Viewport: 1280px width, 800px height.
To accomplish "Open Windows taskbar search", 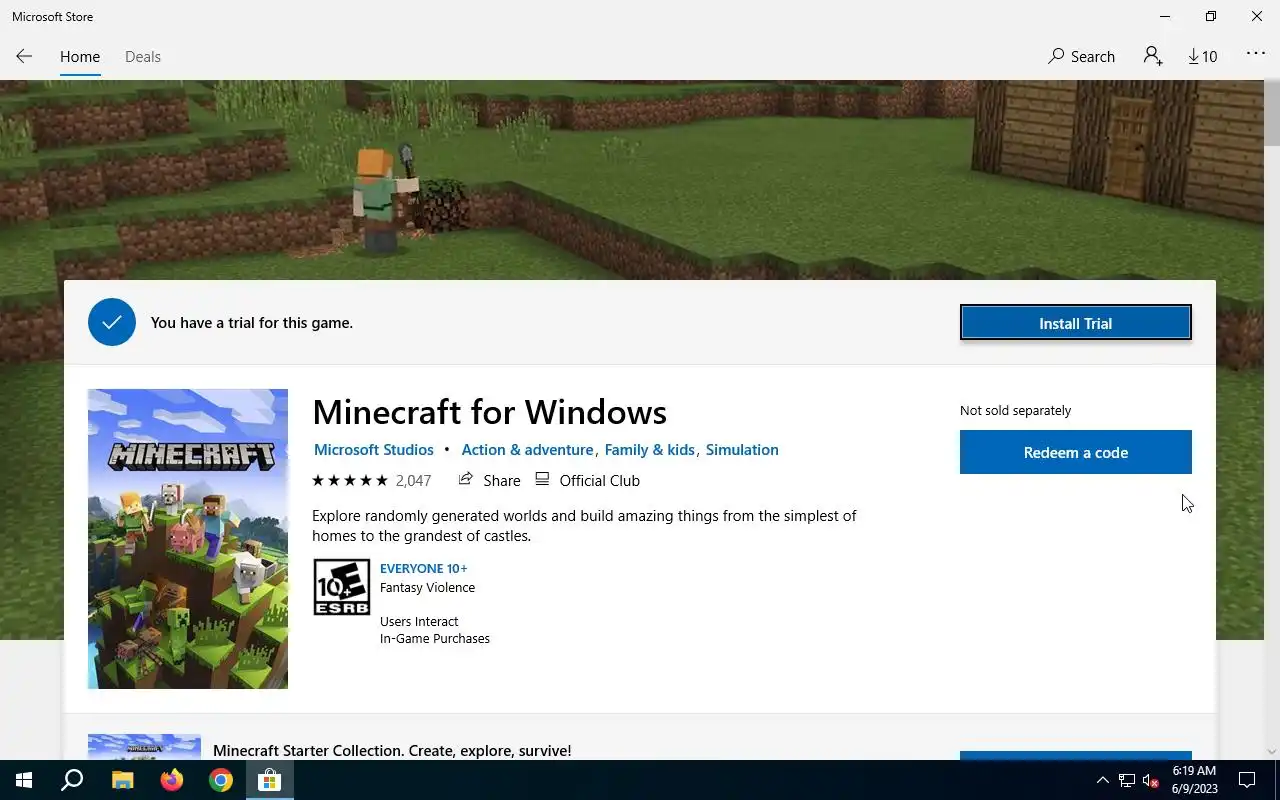I will click(x=72, y=780).
